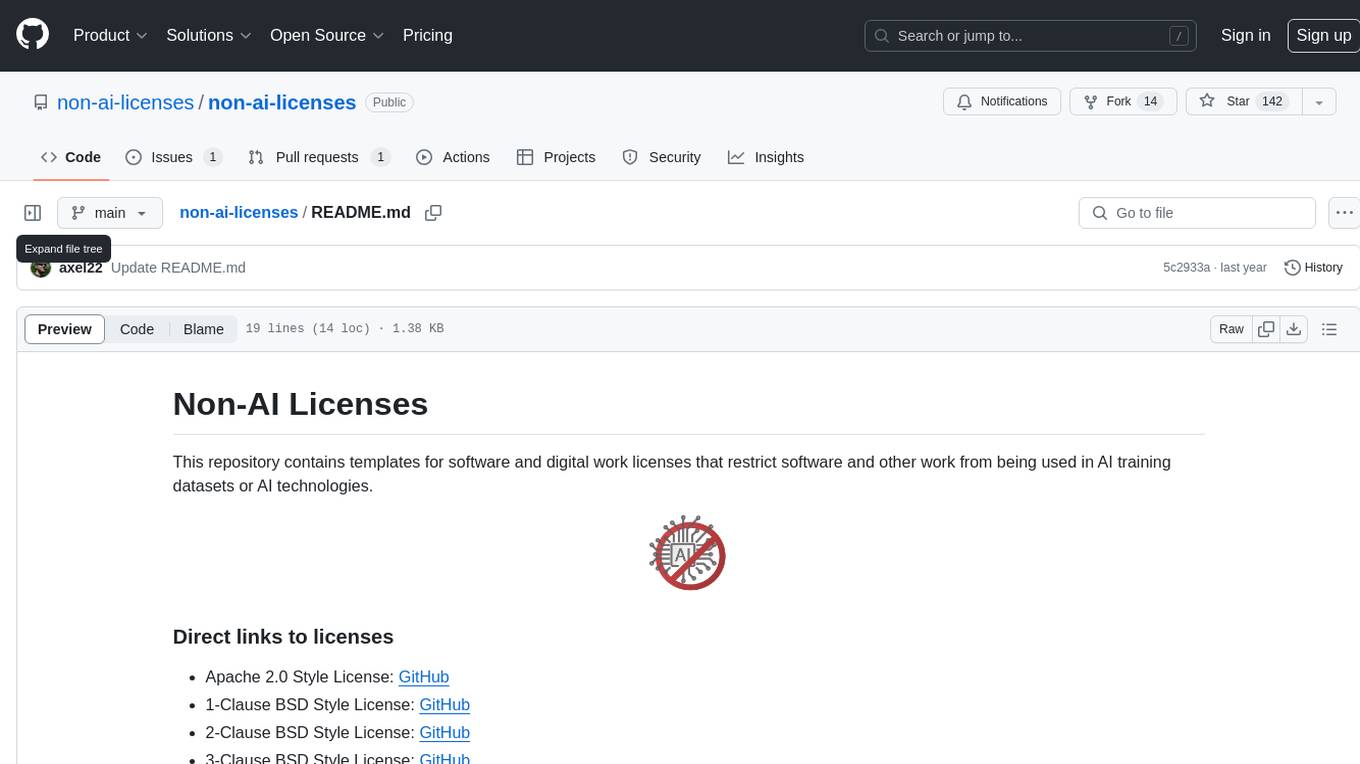Switch to the Insights tab

pyautogui.click(x=766, y=157)
